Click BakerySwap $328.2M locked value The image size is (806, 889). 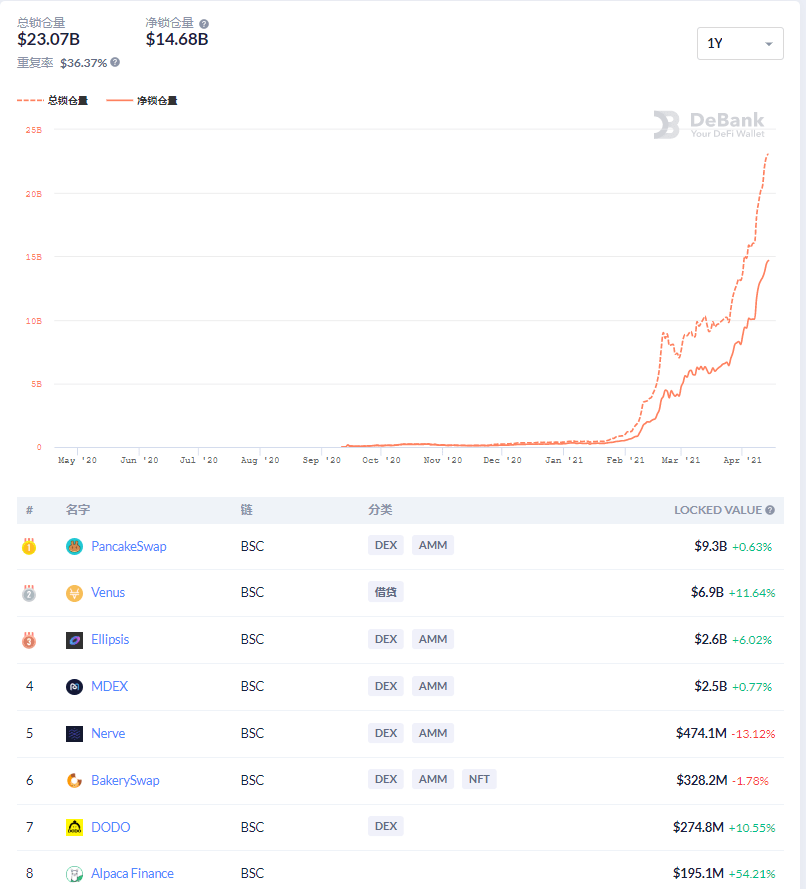pyautogui.click(x=702, y=781)
